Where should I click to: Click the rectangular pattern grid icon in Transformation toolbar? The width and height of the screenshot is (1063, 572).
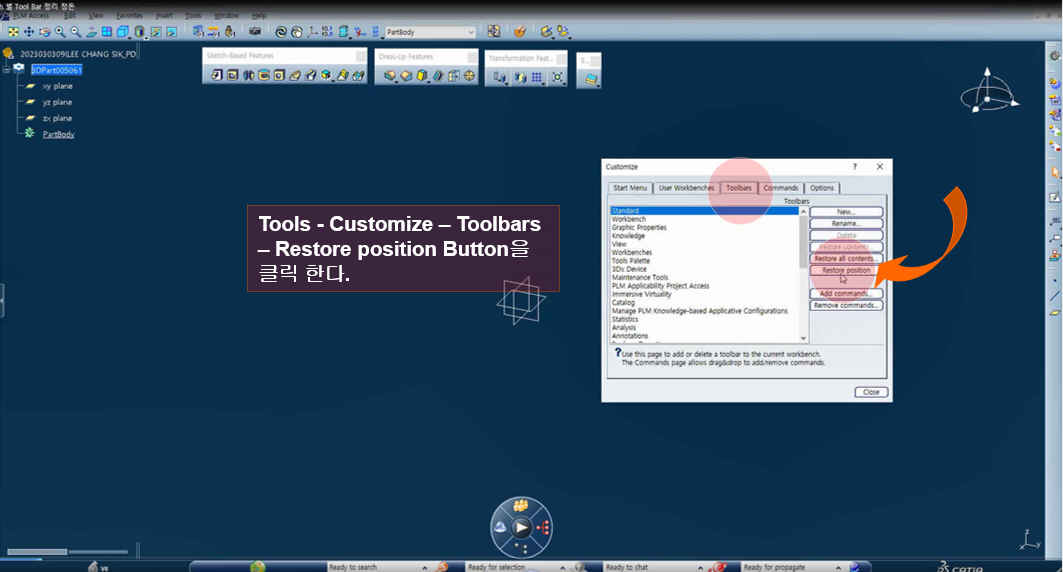[x=537, y=77]
